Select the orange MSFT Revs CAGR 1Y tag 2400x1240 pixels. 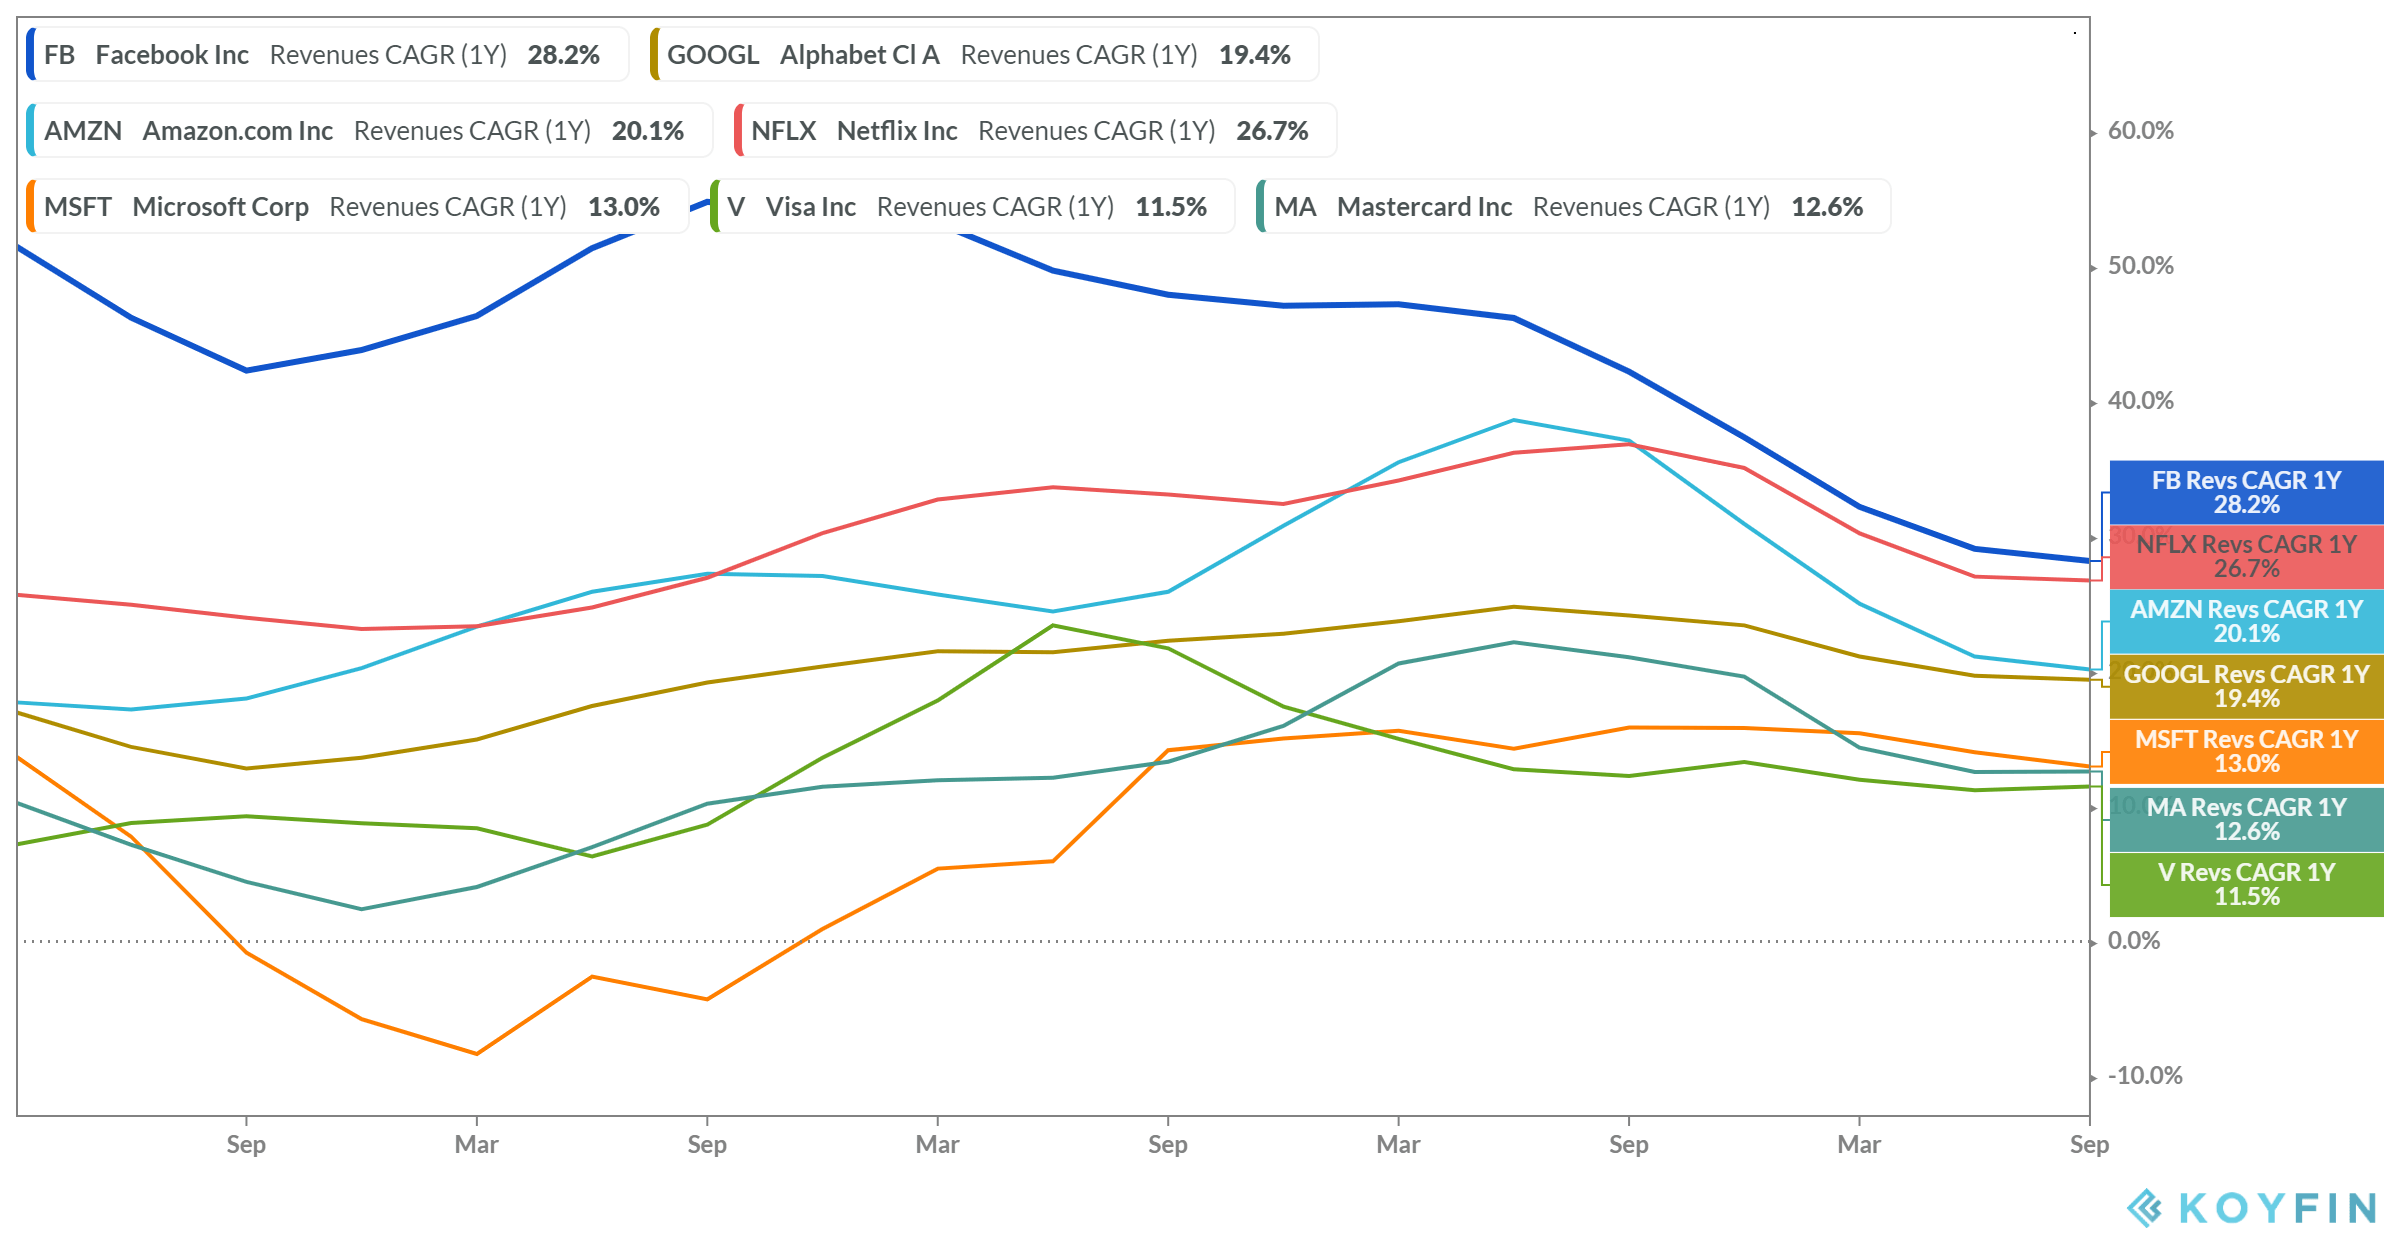pyautogui.click(x=2246, y=751)
